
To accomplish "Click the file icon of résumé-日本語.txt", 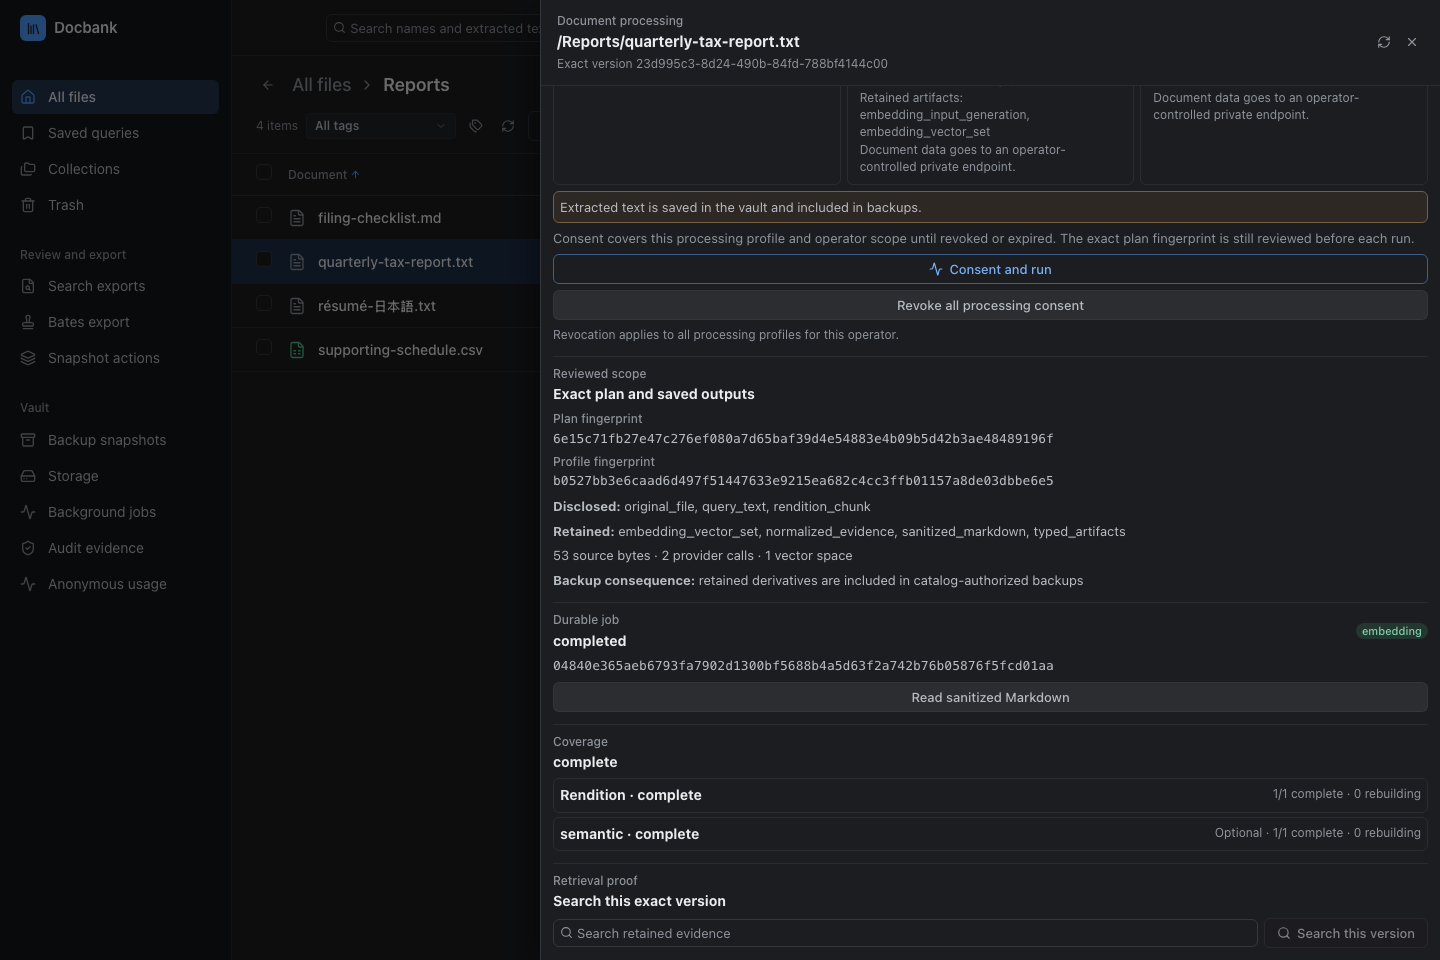I will click(x=297, y=306).
